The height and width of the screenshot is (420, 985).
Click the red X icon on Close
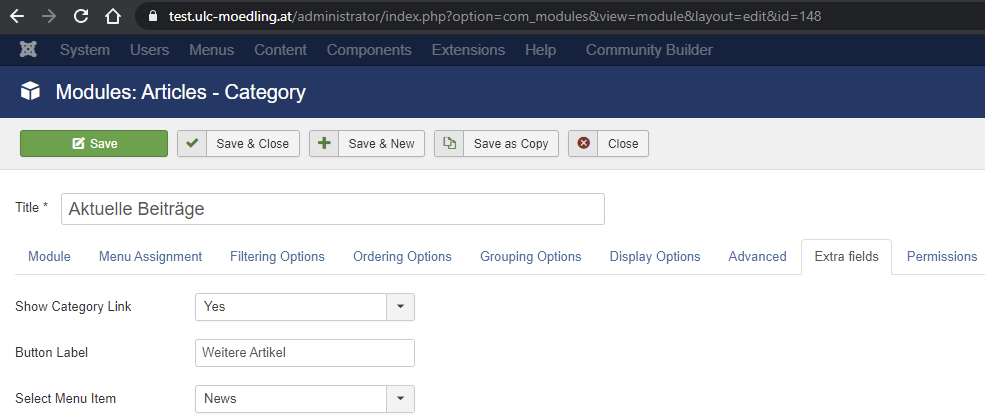583,144
